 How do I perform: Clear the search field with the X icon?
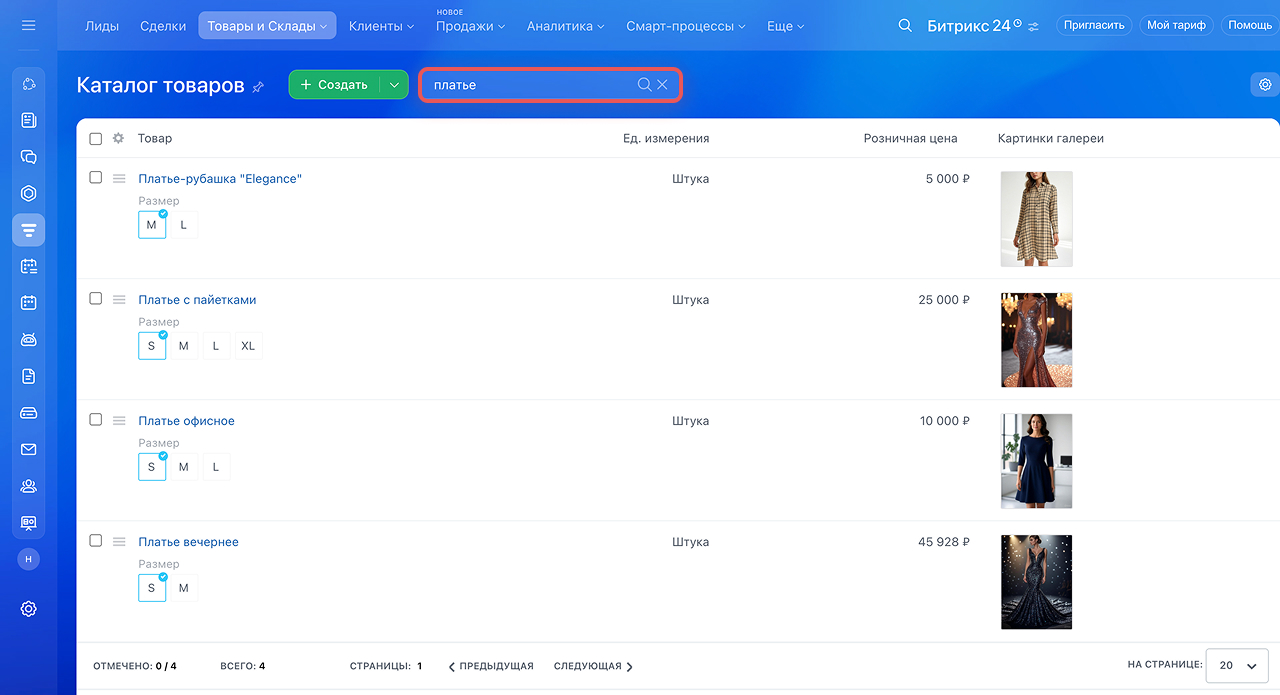tap(662, 85)
